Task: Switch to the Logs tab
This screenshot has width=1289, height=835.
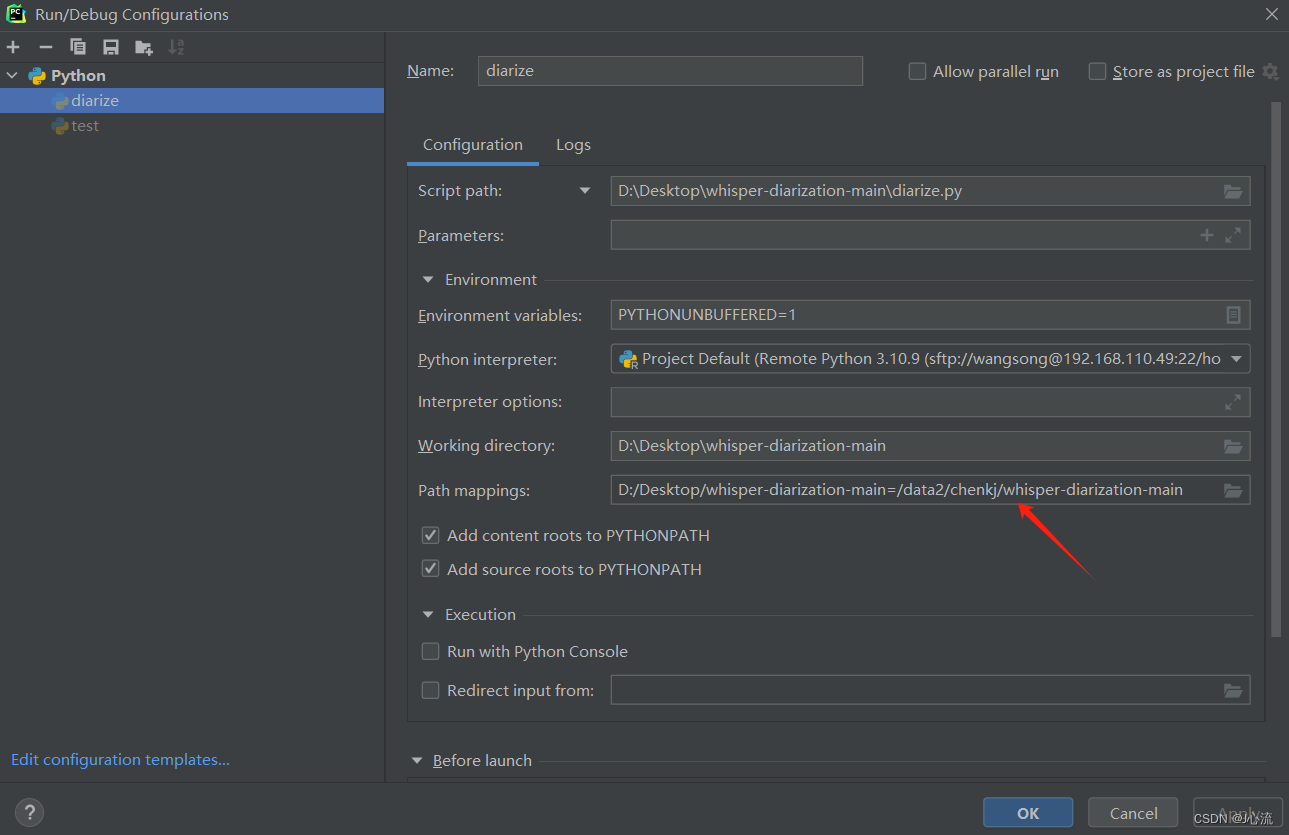Action: (x=573, y=144)
